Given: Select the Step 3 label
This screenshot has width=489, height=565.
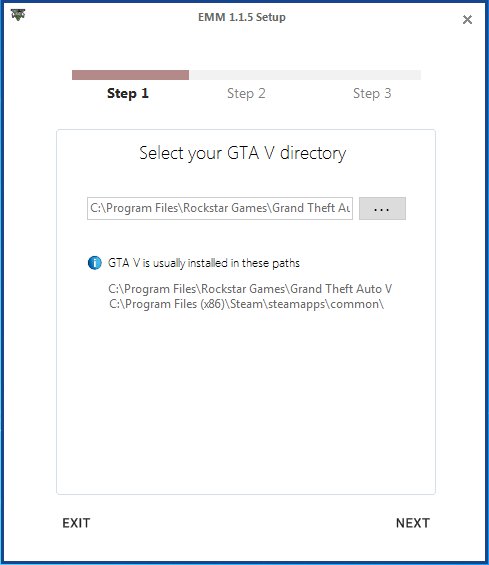Looking at the screenshot, I should click(x=372, y=94).
